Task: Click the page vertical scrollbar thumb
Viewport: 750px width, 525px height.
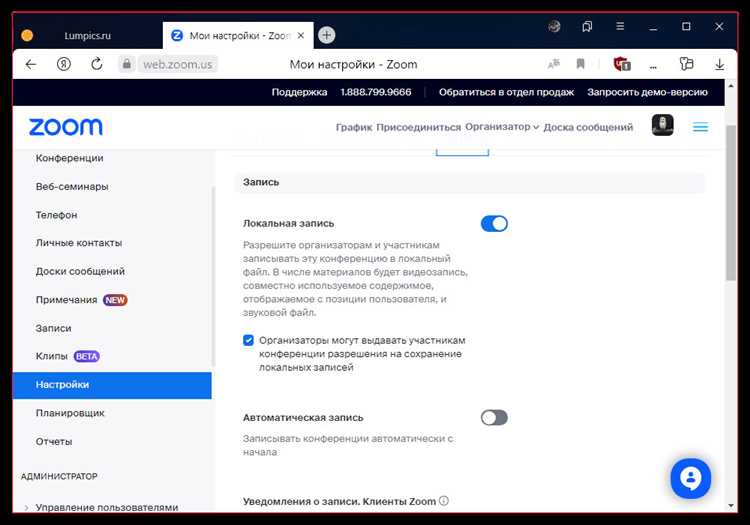Action: click(730, 203)
